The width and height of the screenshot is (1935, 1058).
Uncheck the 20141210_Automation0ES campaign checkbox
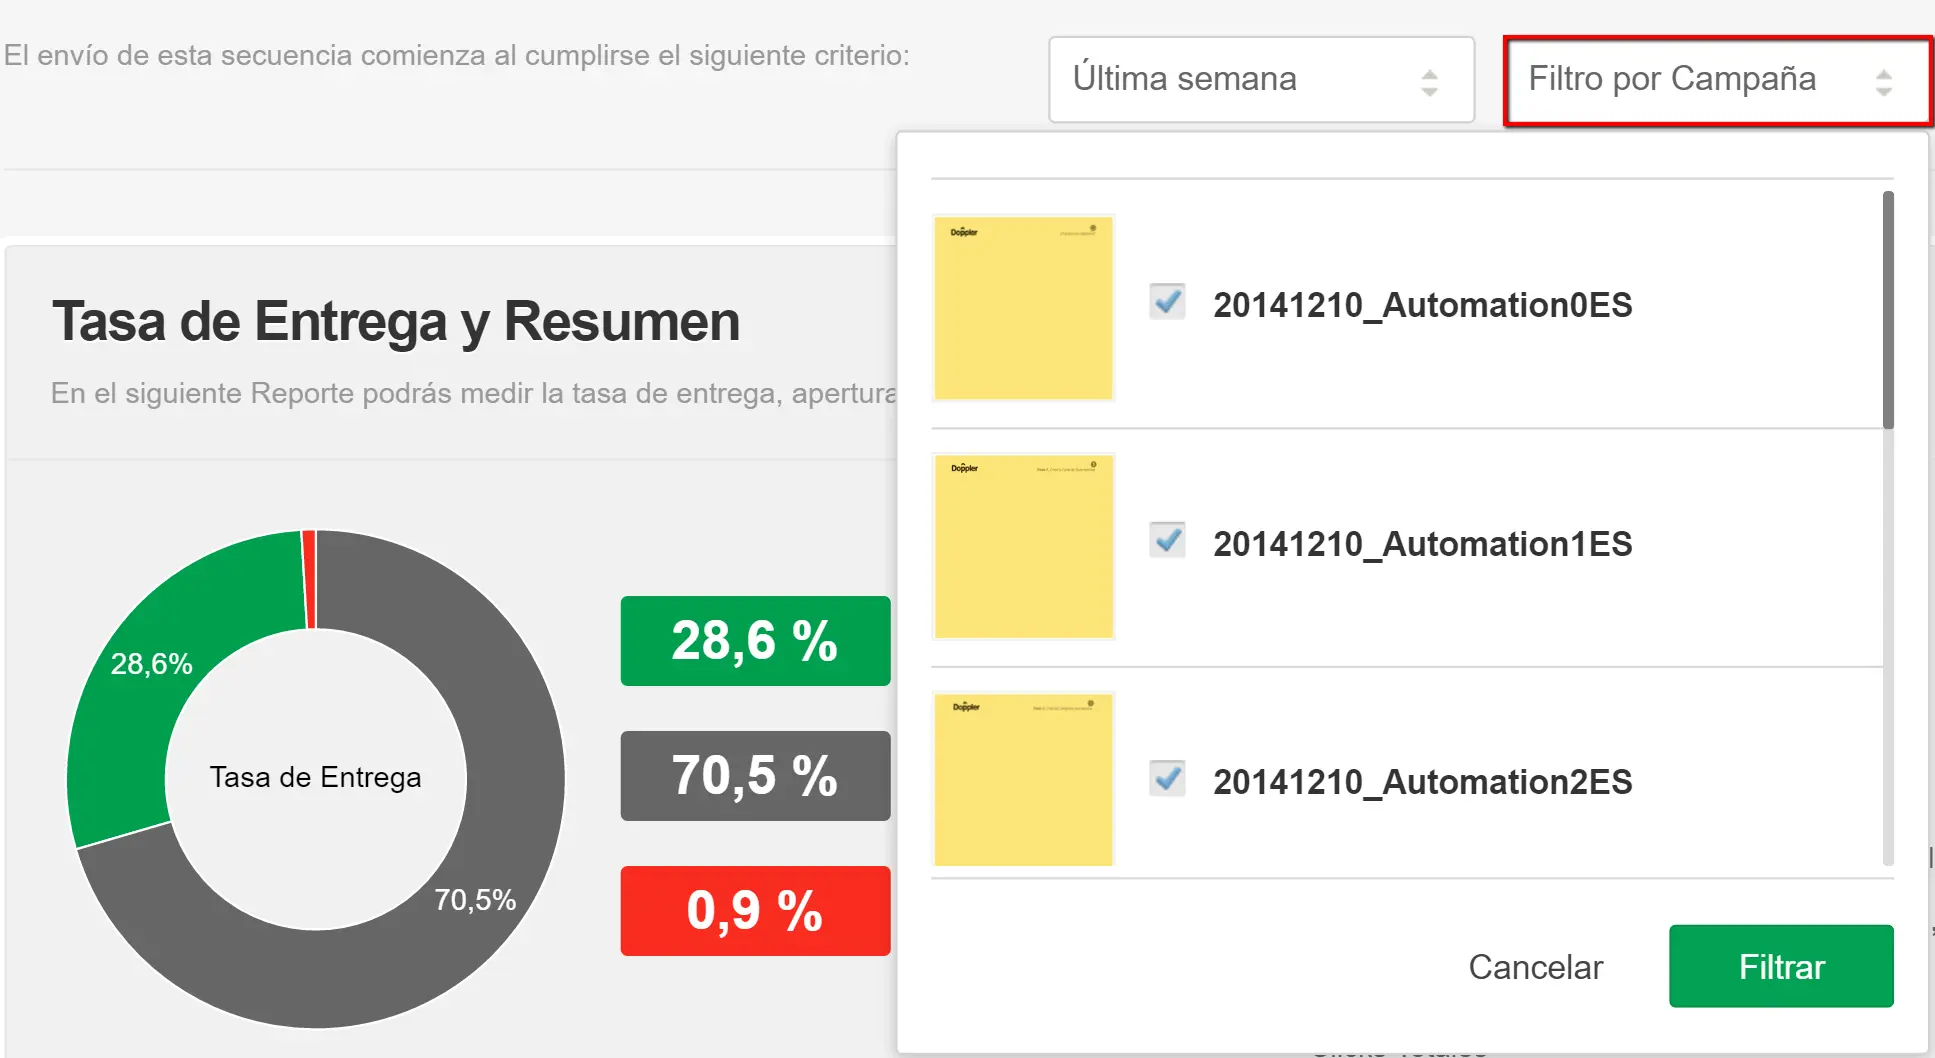1167,302
